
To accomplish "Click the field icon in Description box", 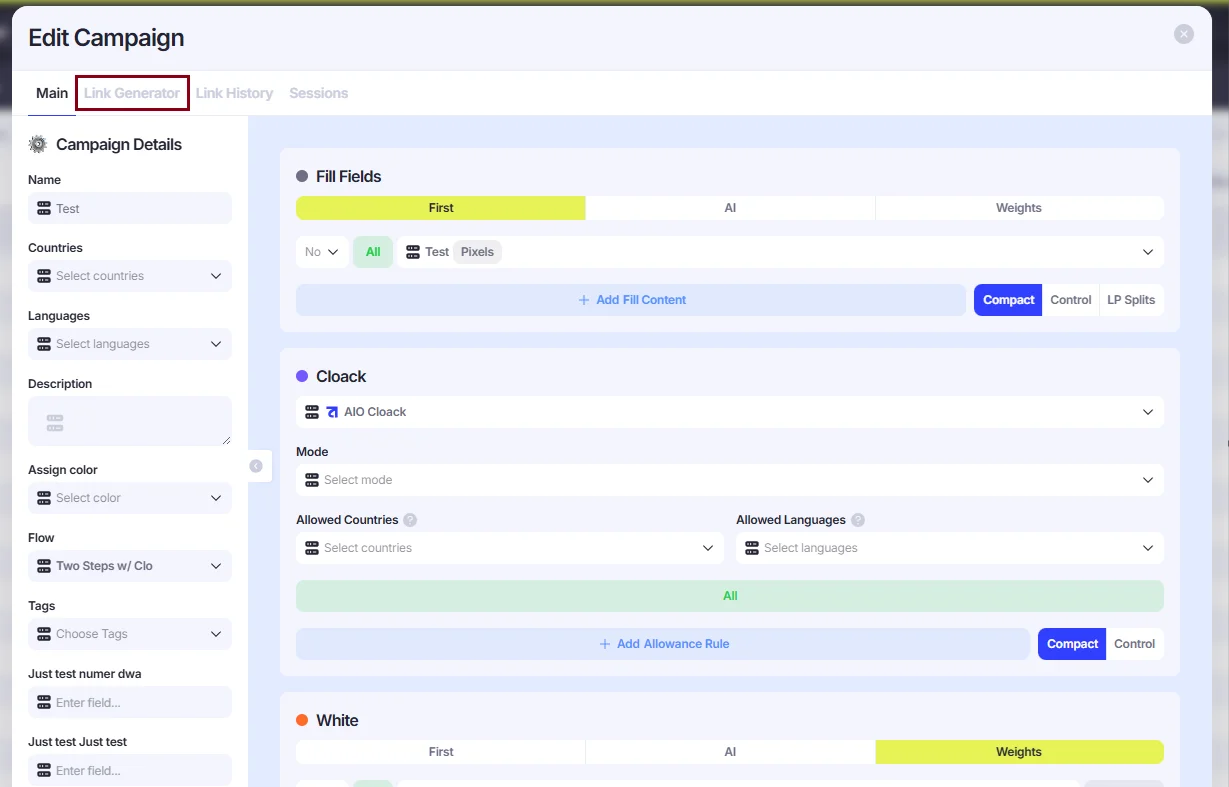I will tap(55, 423).
